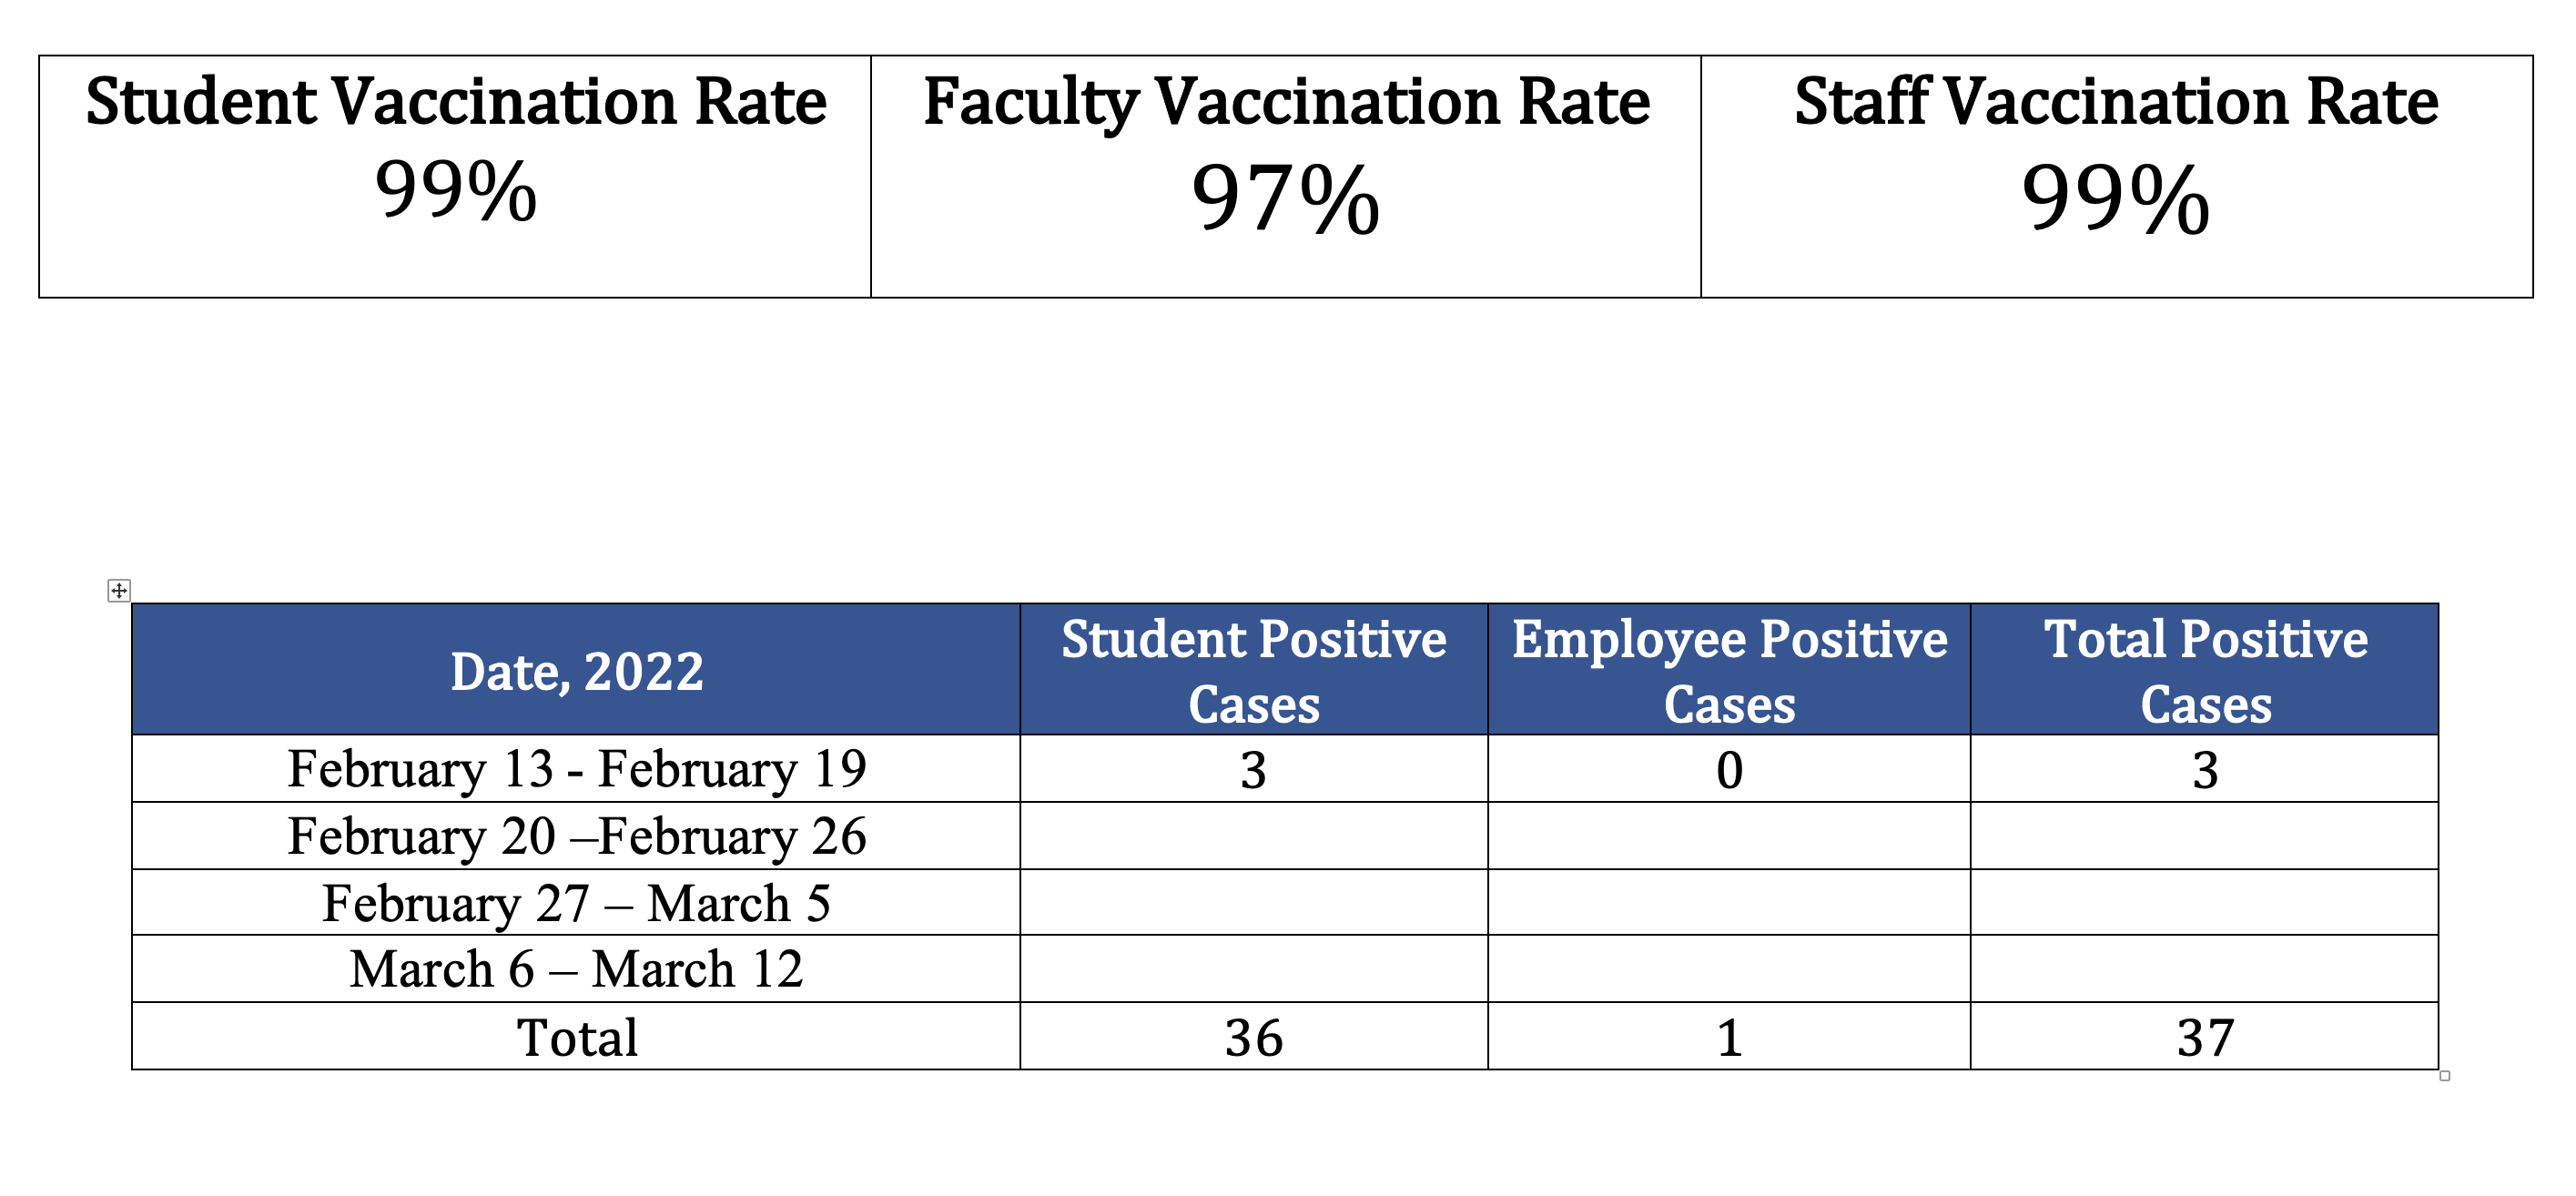Click the table resize handle at bottom-right corner
The height and width of the screenshot is (1196, 2576).
pyautogui.click(x=2444, y=1076)
